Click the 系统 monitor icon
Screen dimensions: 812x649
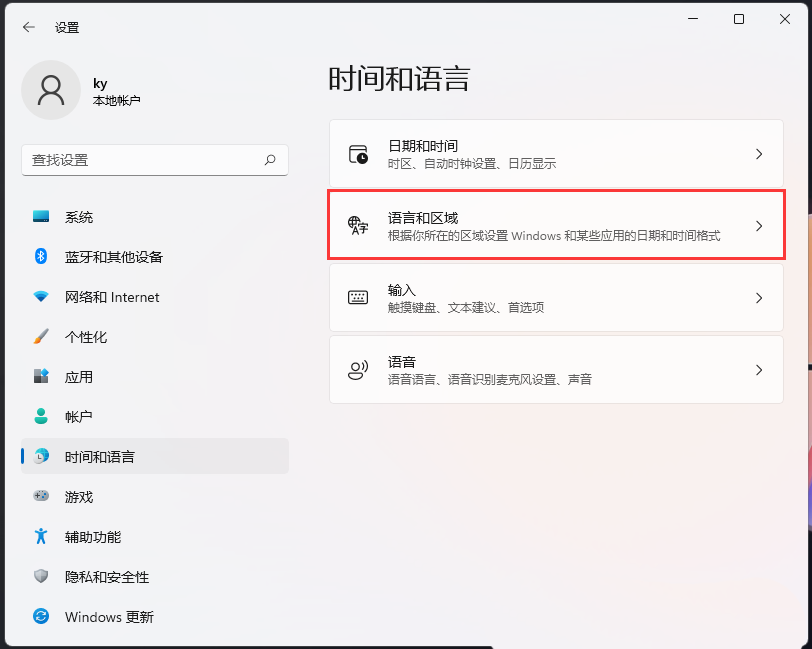tap(41, 217)
